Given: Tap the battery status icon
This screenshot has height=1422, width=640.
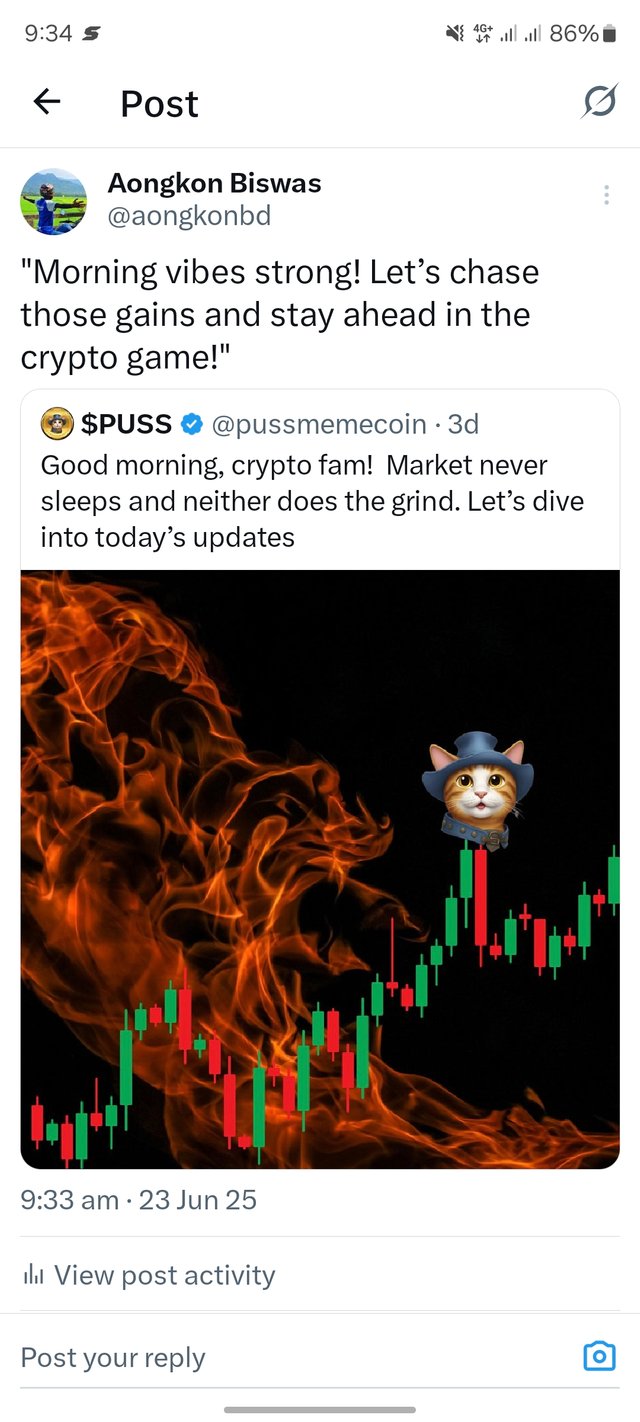Looking at the screenshot, I should click(x=610, y=34).
